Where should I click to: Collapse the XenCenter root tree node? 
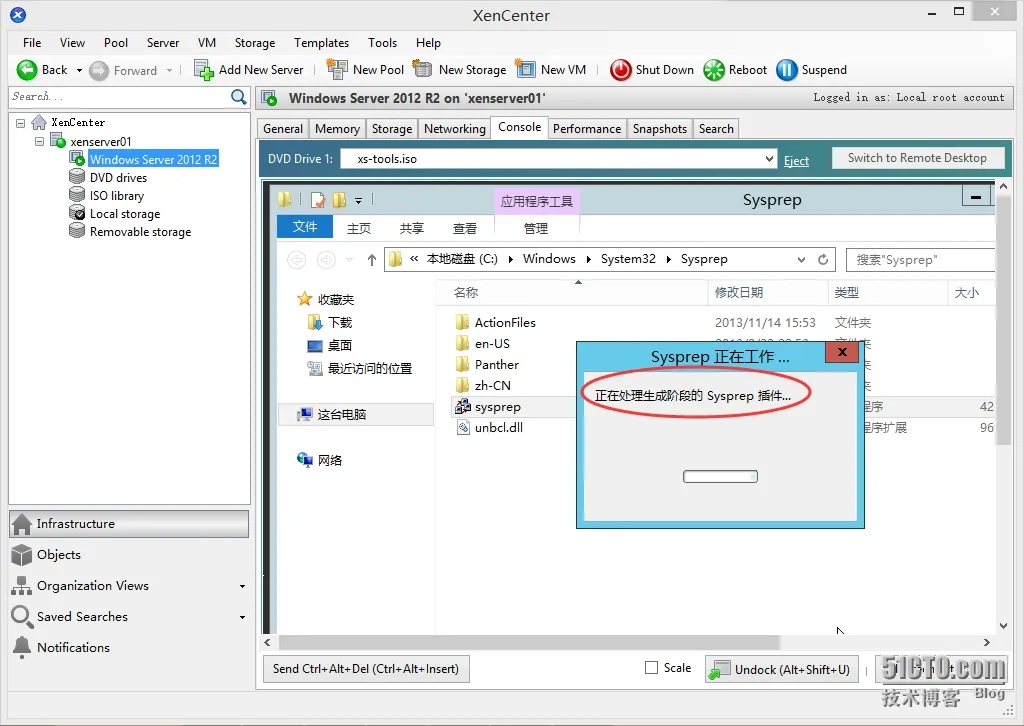pos(21,123)
